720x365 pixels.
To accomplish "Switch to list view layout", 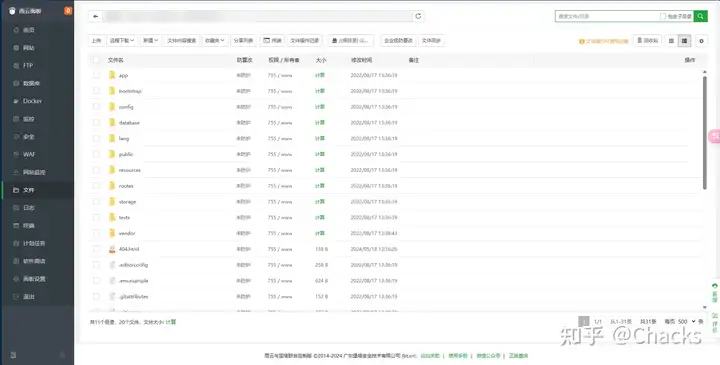I will tap(684, 41).
